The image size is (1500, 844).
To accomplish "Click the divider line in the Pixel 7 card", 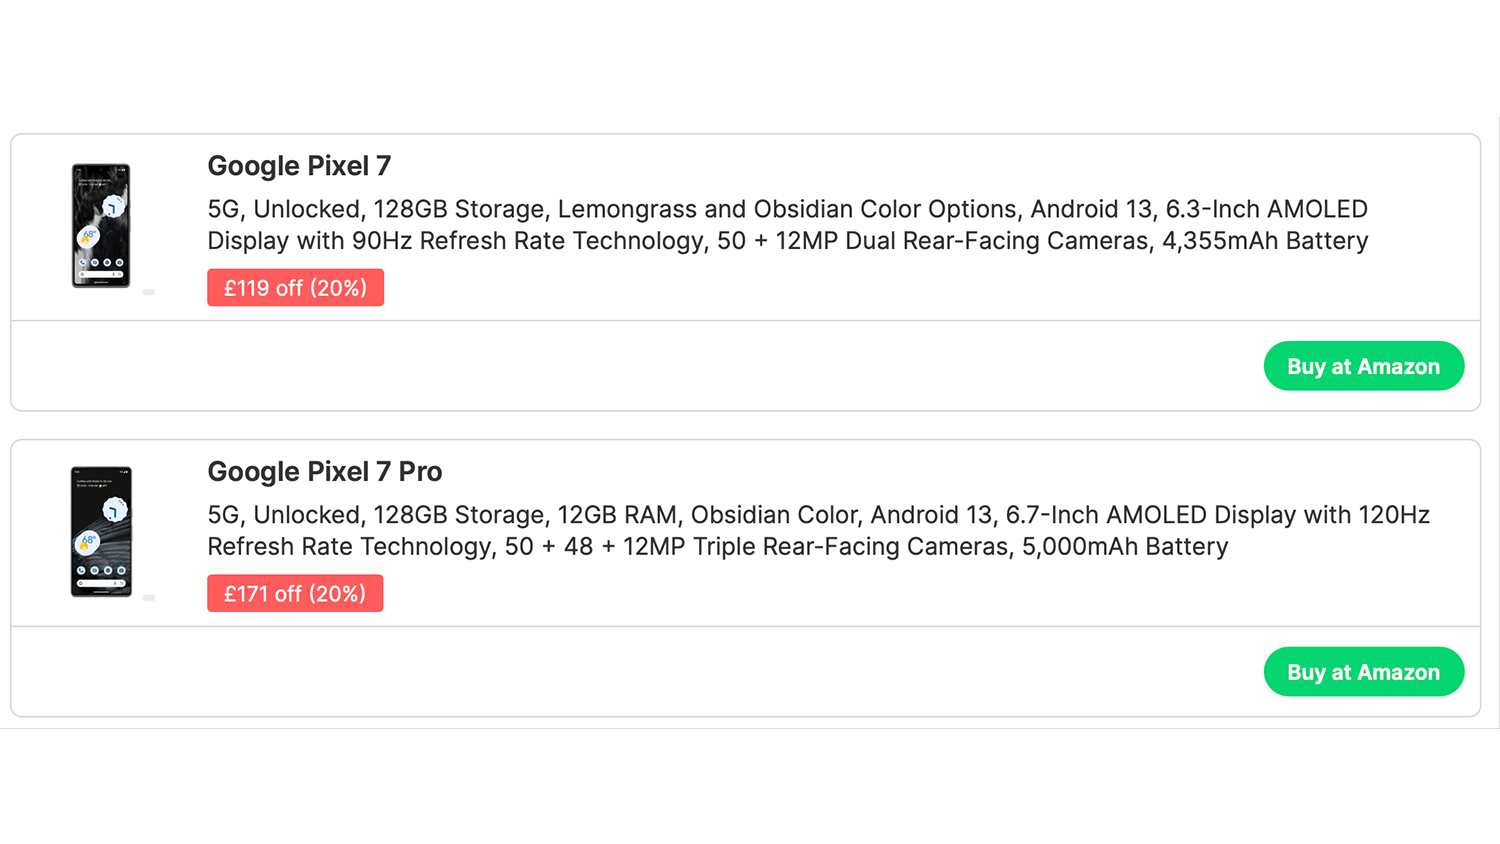I will 745,321.
